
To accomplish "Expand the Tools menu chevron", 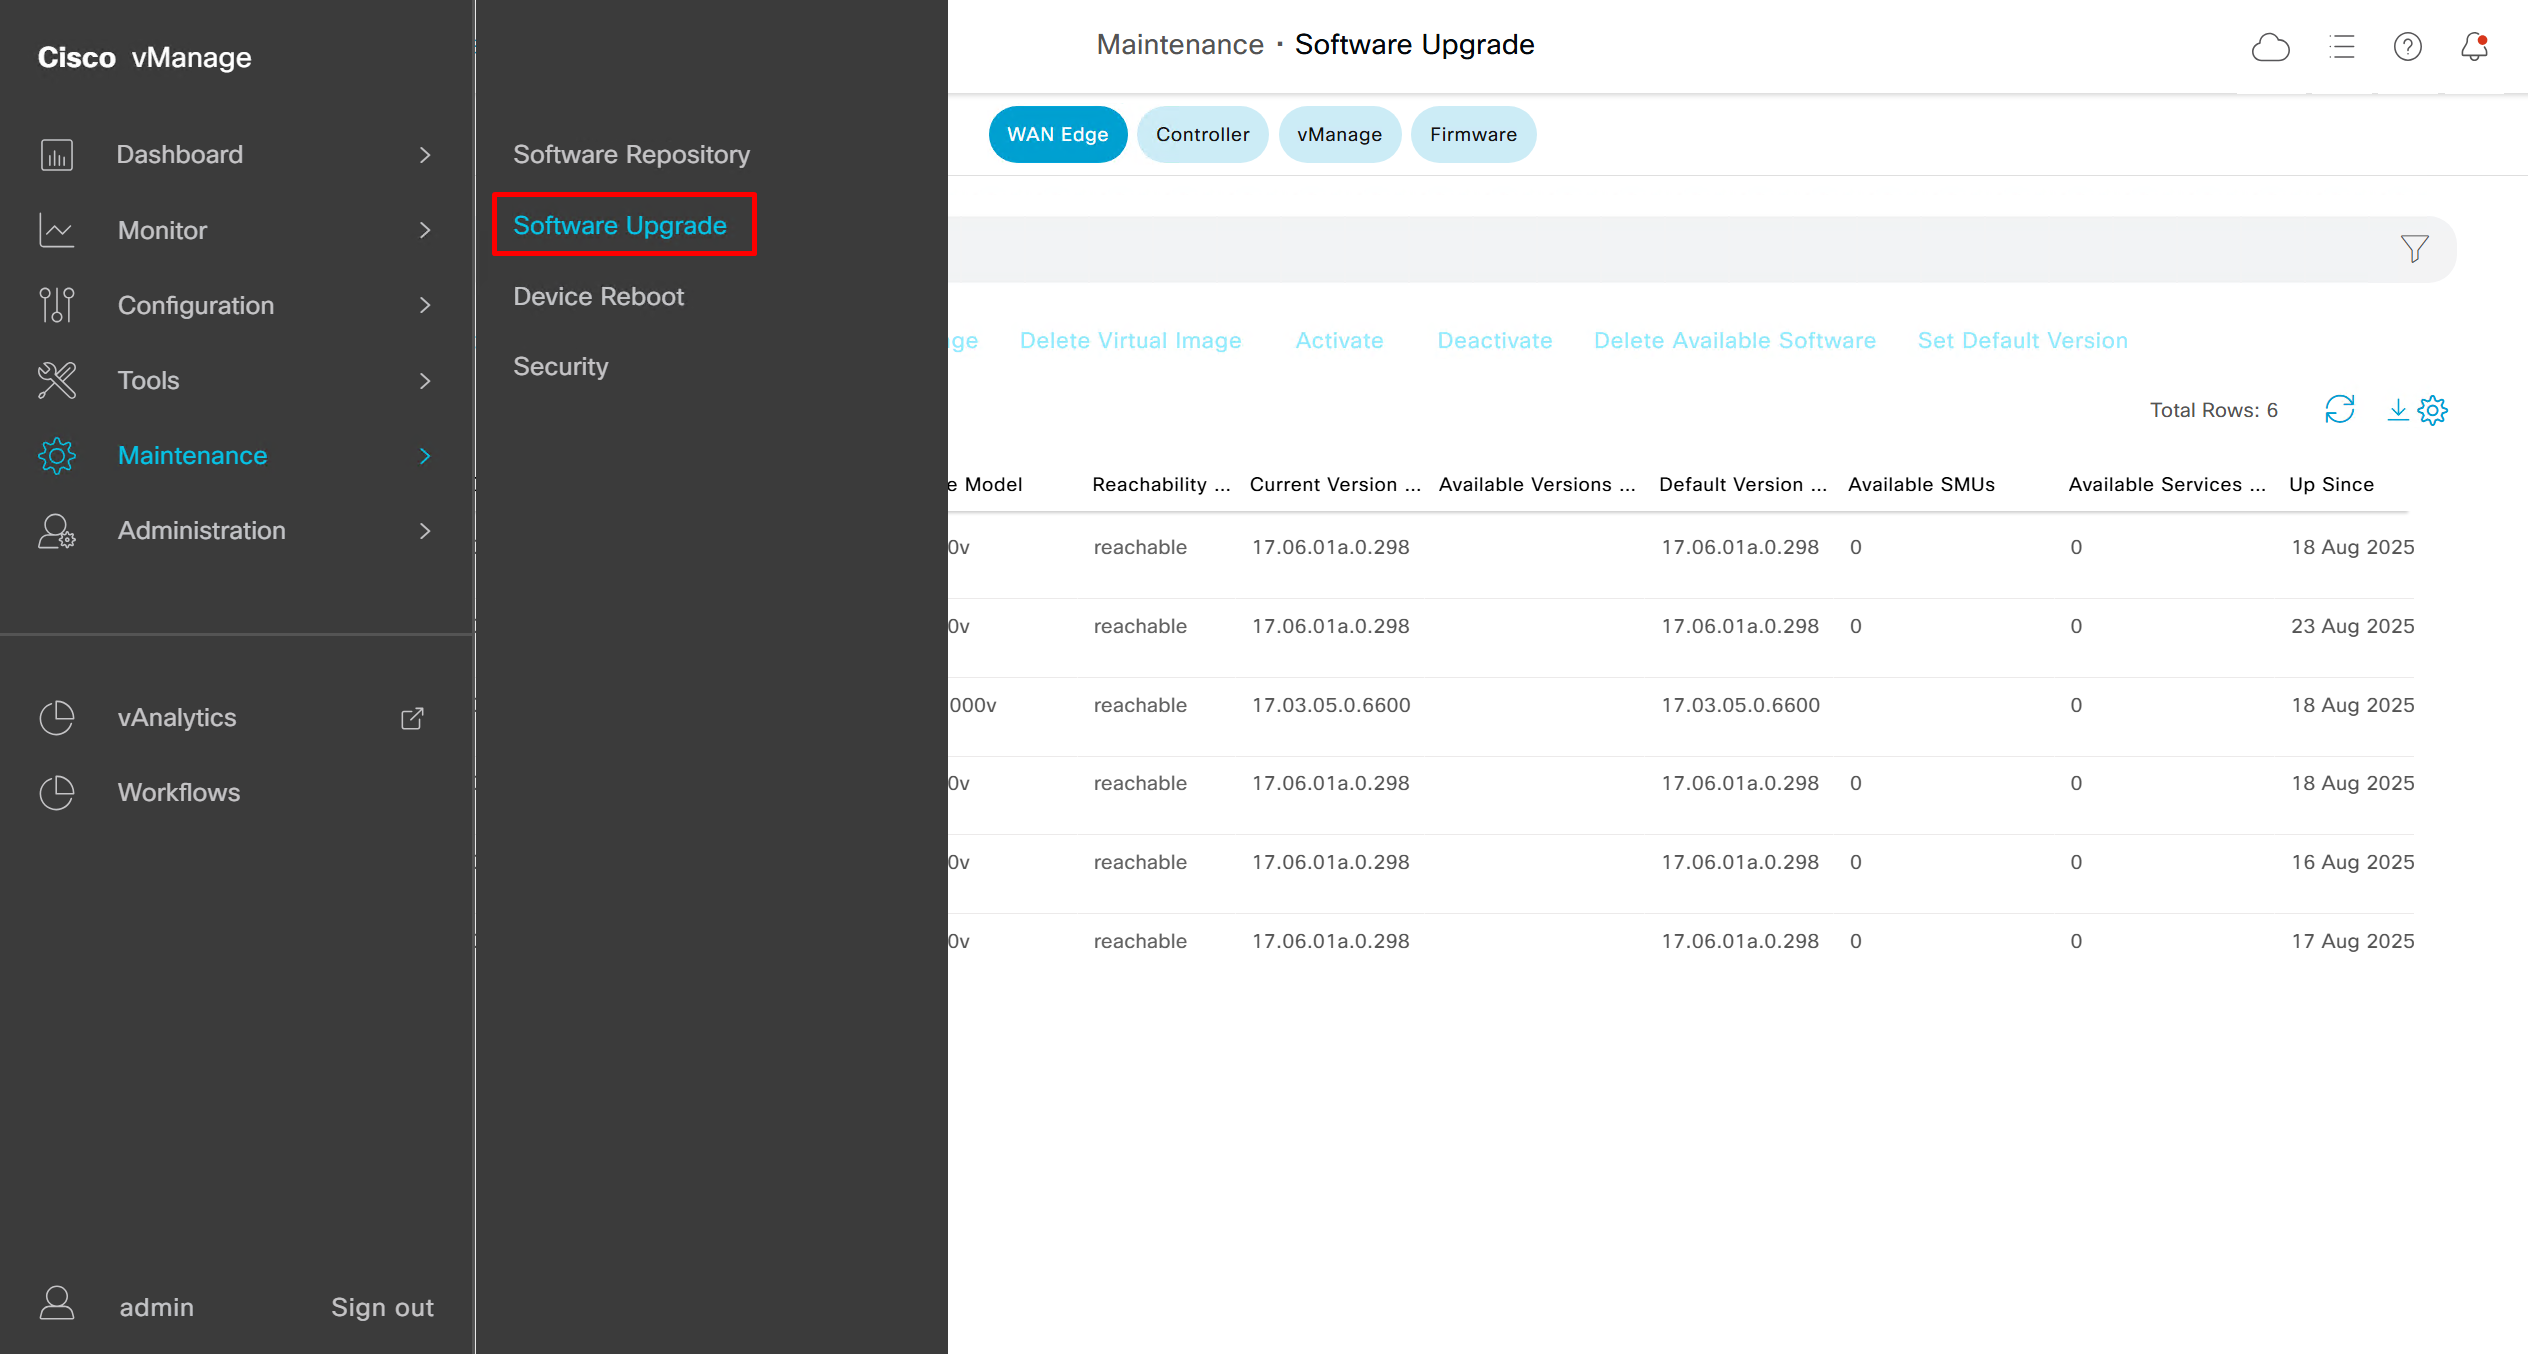I will [x=425, y=381].
